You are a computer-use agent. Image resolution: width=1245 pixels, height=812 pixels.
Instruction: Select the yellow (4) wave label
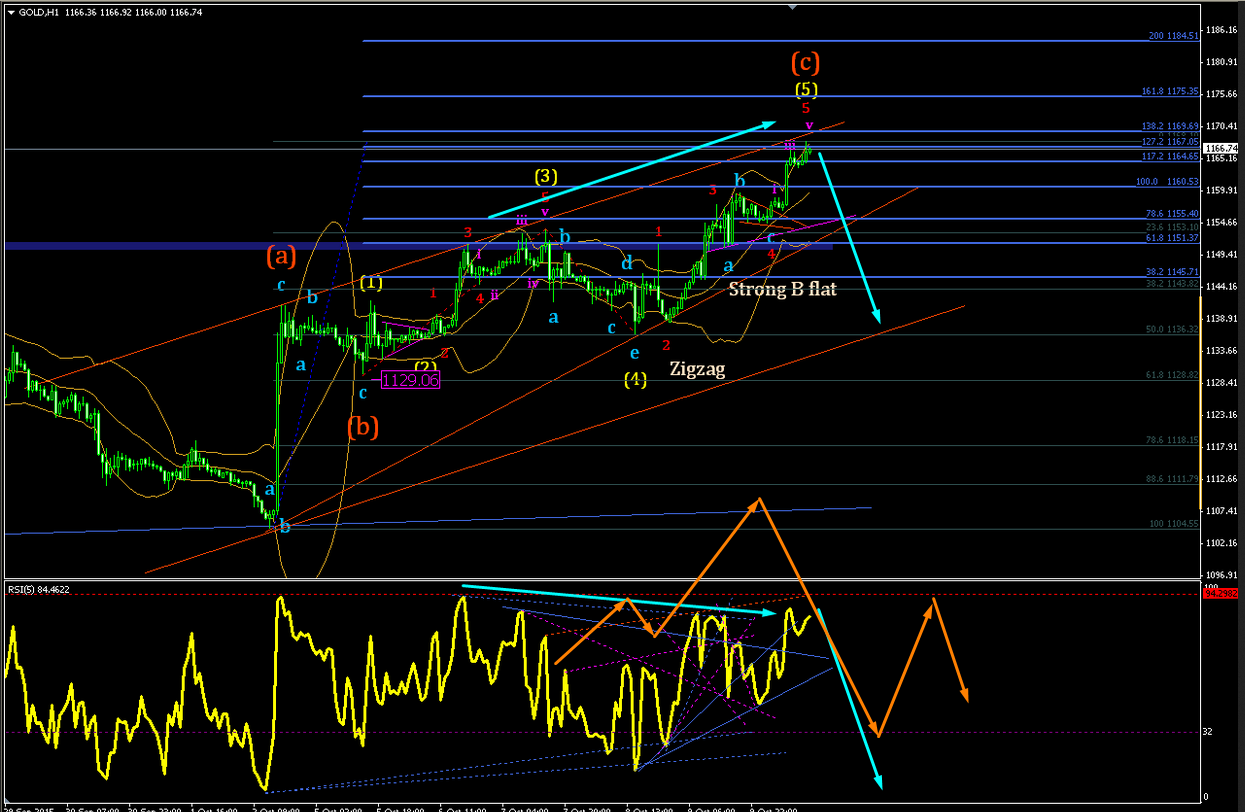click(635, 379)
